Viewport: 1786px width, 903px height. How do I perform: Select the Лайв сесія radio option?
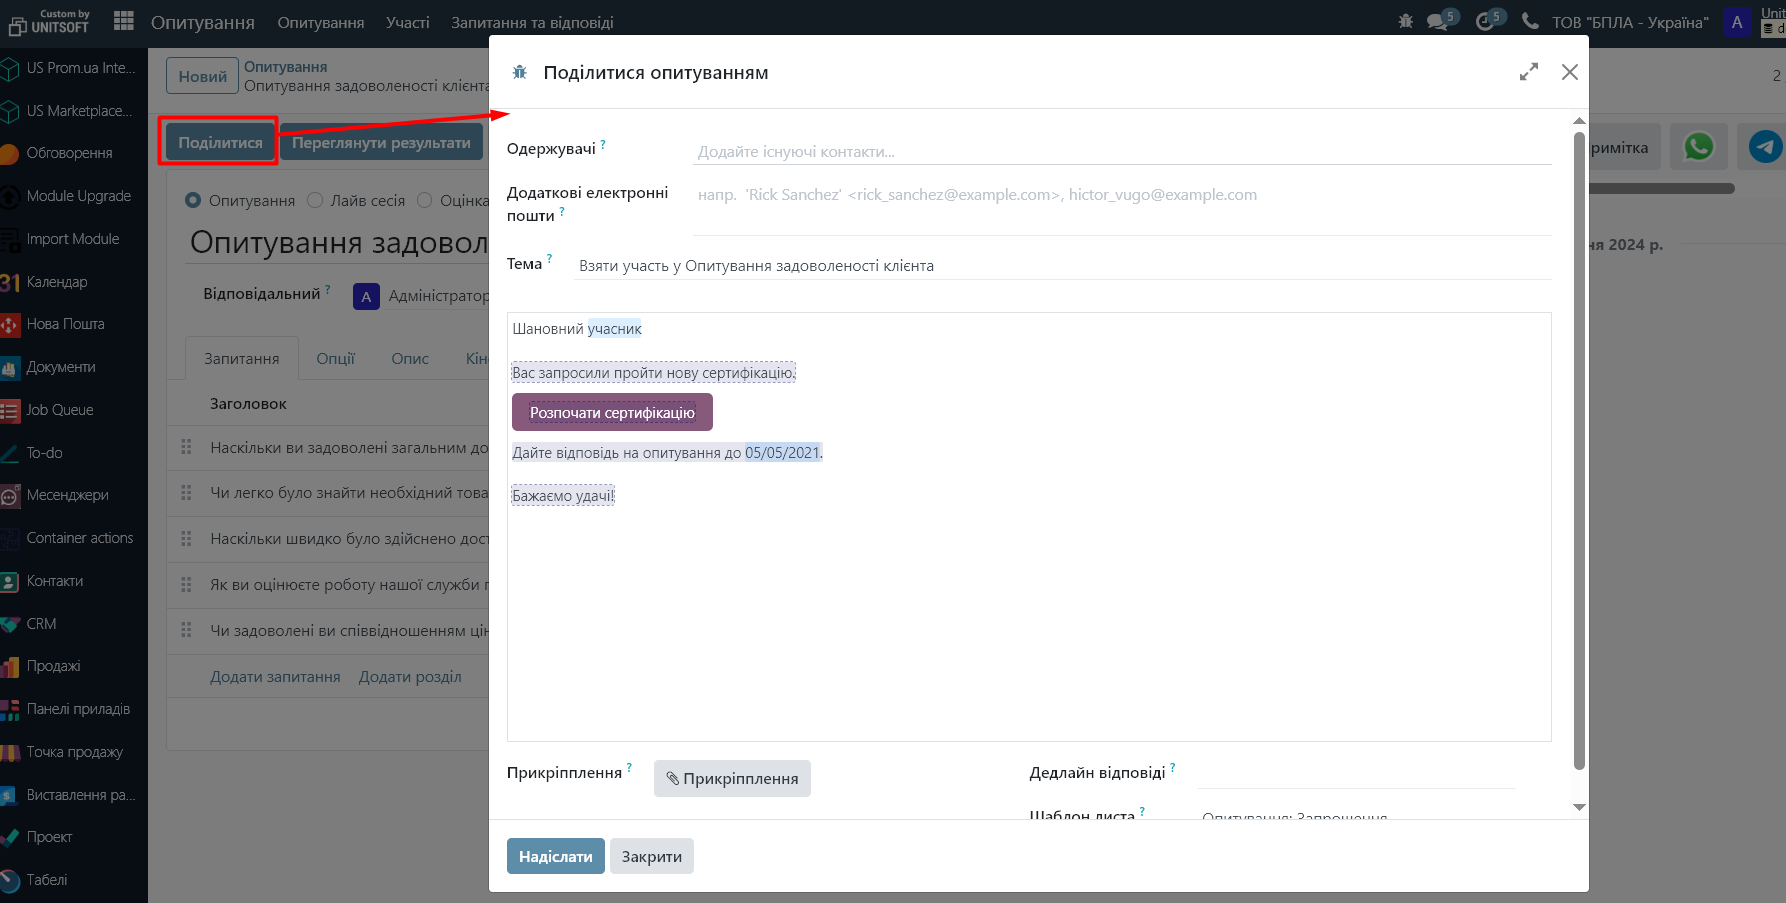[x=315, y=200]
